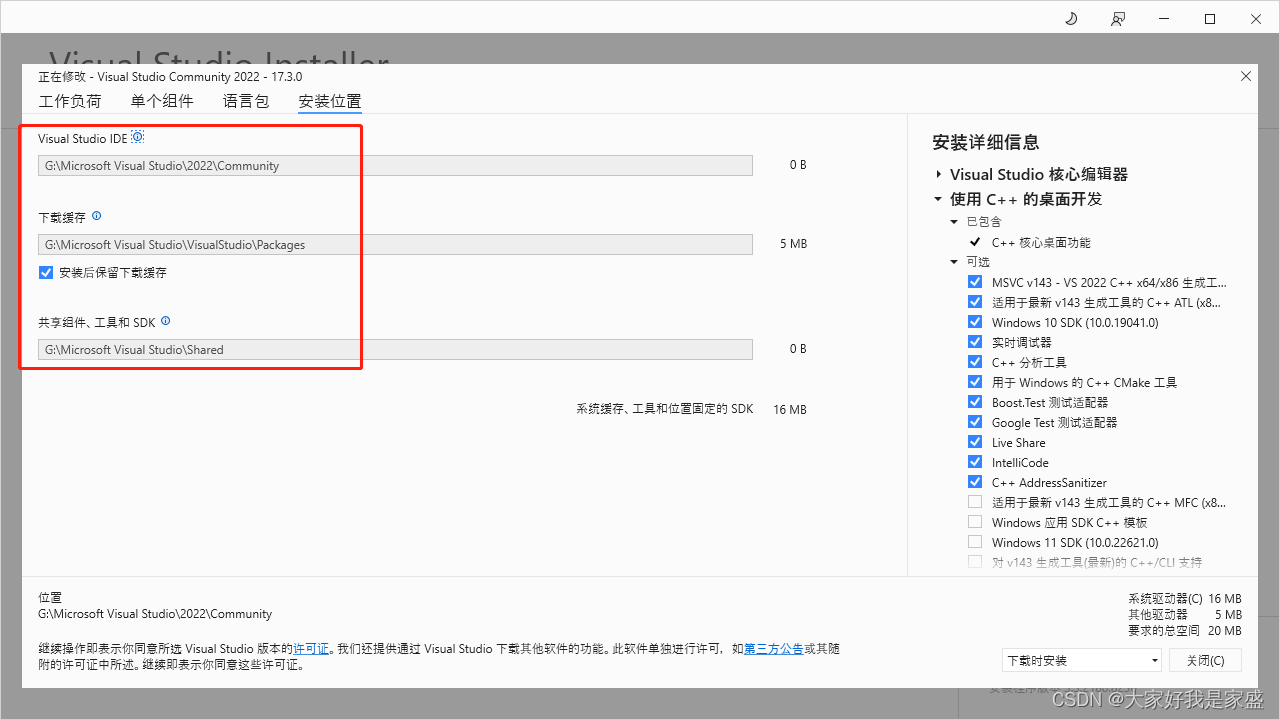The width and height of the screenshot is (1280, 720).
Task: Check C++ MFC for v143 tools option
Action: click(975, 502)
